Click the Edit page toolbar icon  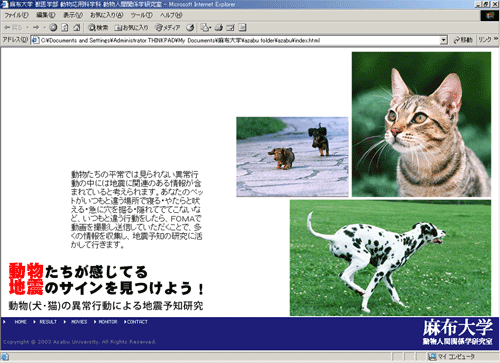(231, 28)
